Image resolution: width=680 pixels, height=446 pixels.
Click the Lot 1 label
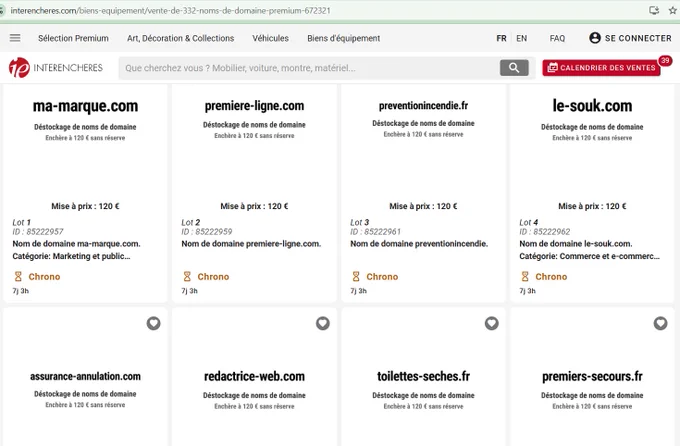[21, 222]
